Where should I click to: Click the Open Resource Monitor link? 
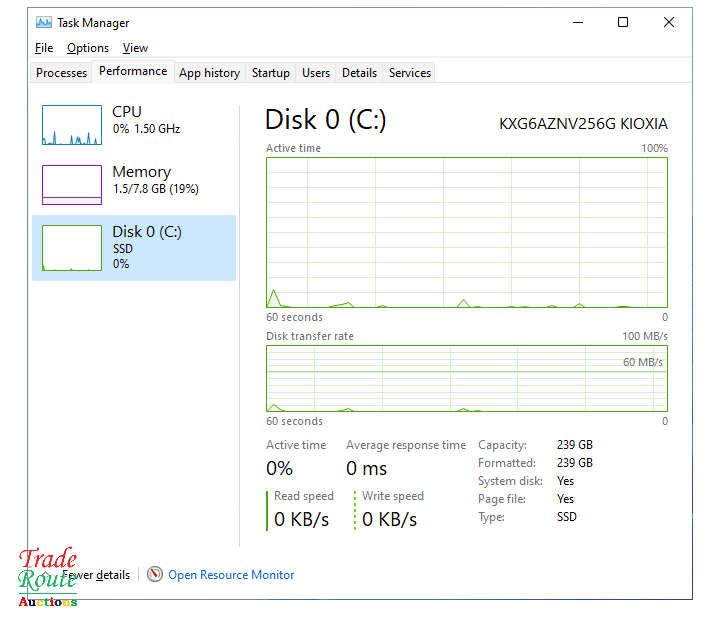(x=231, y=575)
